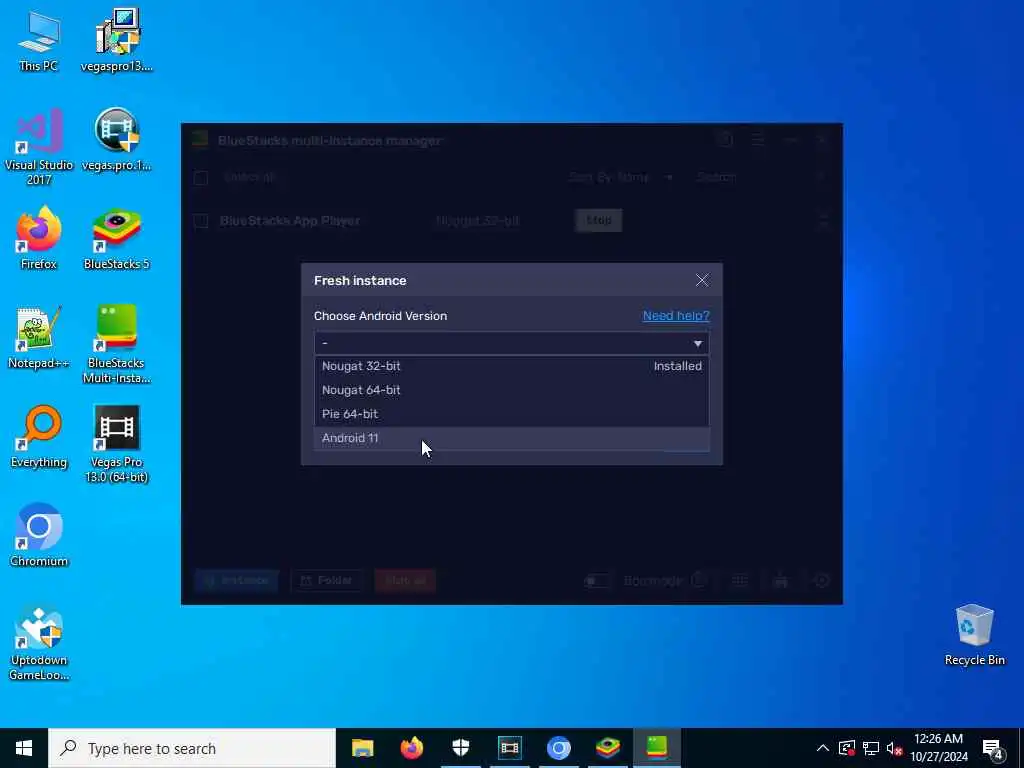This screenshot has width=1024, height=768.
Task: Open Windows Start menu
Action: (x=24, y=748)
